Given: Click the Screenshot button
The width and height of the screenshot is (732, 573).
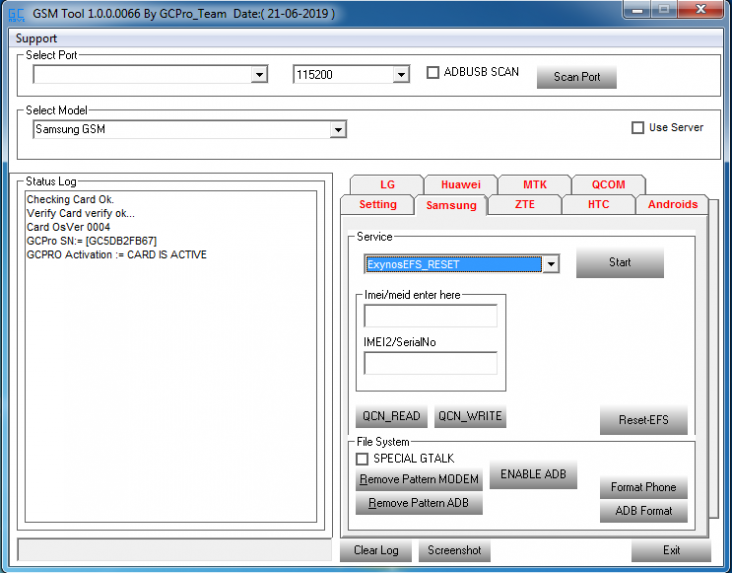Looking at the screenshot, I should point(454,551).
